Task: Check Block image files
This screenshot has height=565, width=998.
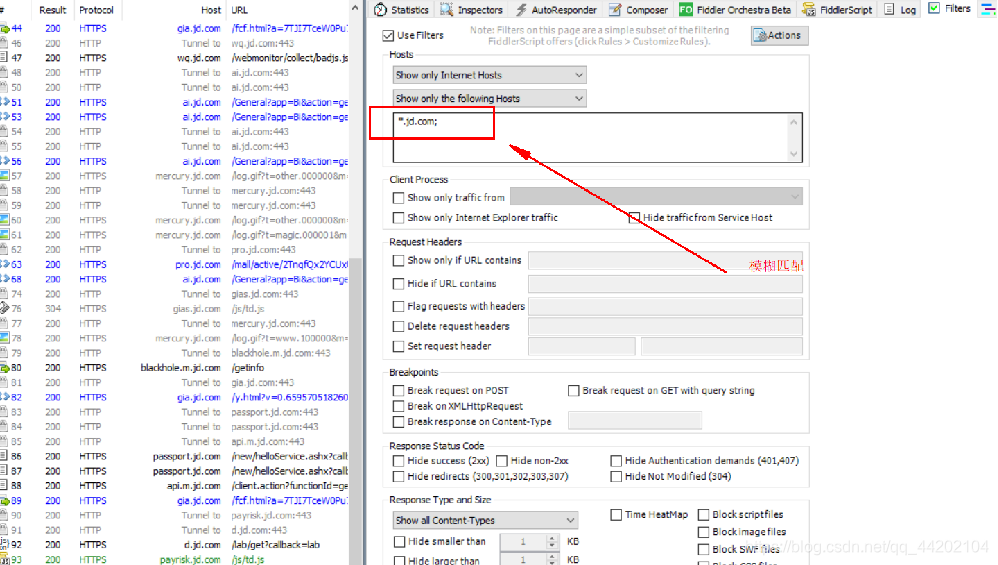Action: (703, 532)
